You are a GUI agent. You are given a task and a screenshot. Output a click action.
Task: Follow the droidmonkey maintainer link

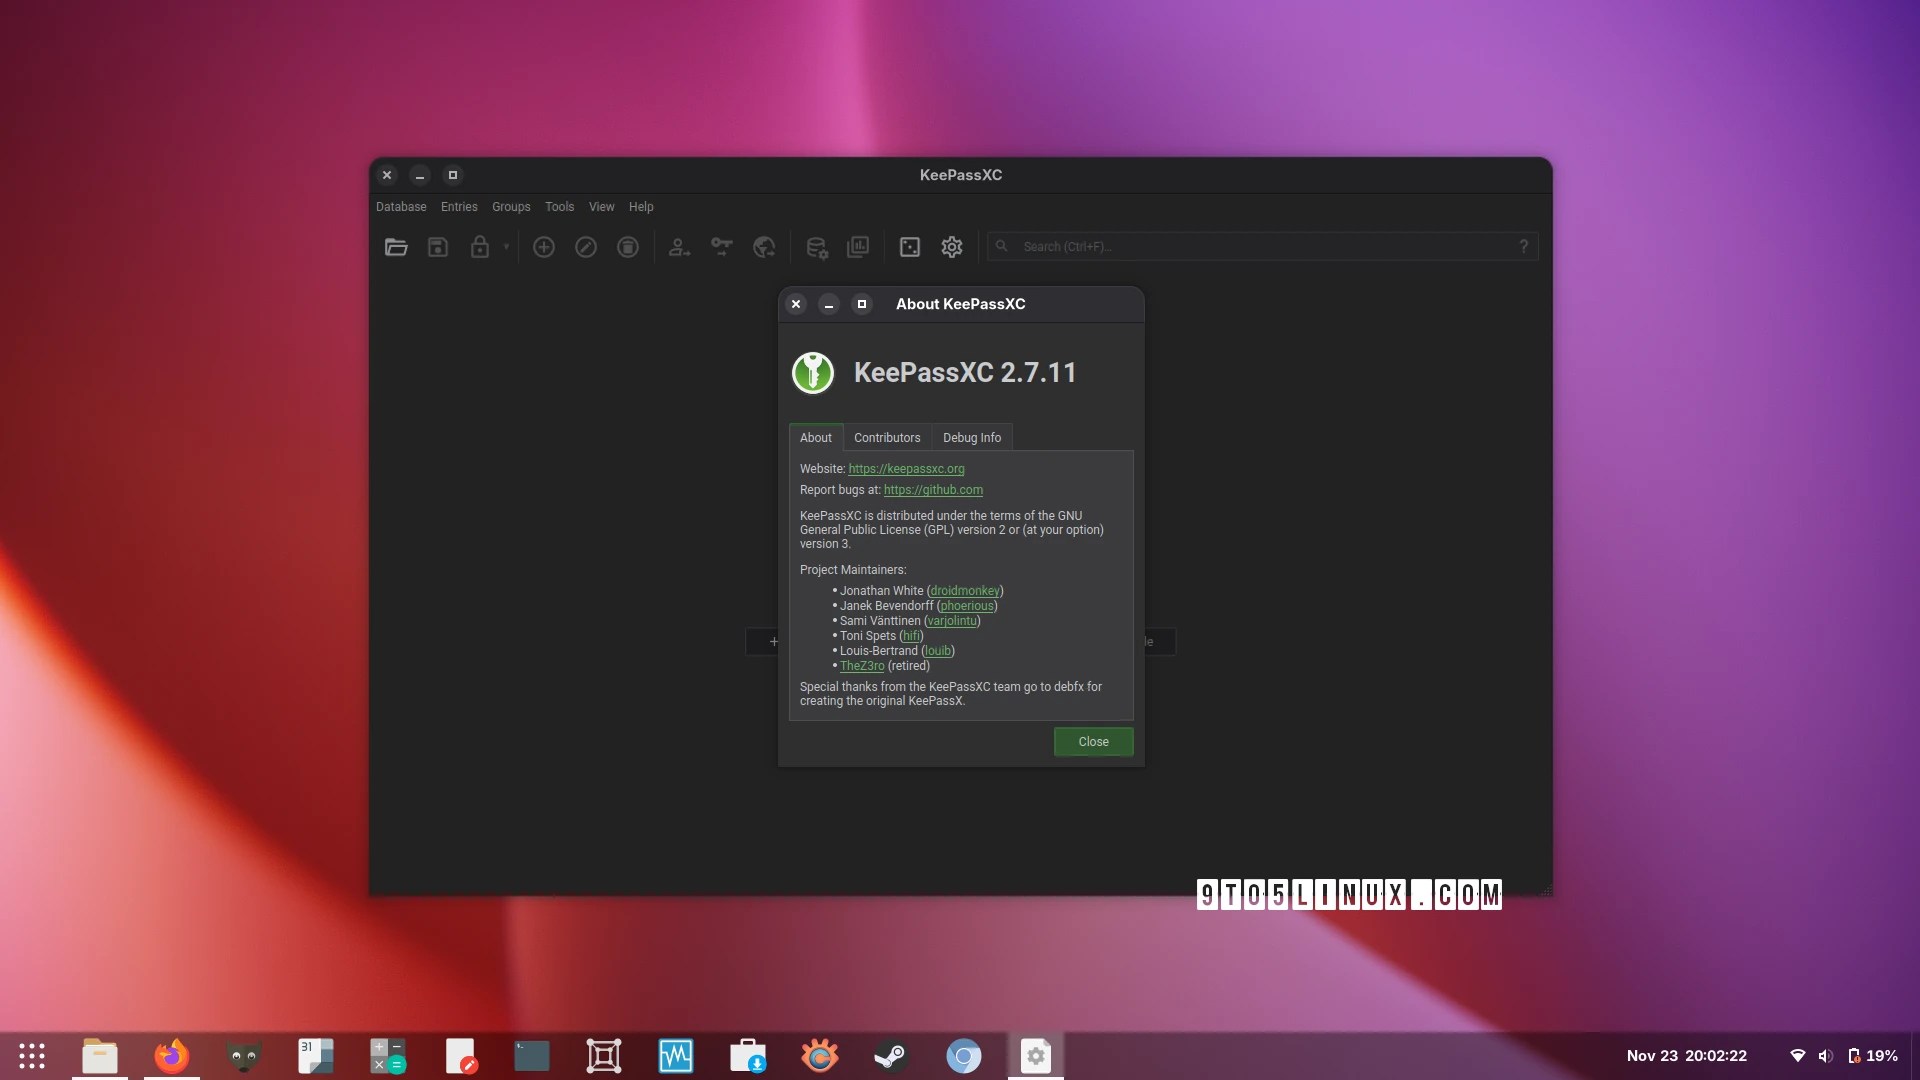click(964, 591)
